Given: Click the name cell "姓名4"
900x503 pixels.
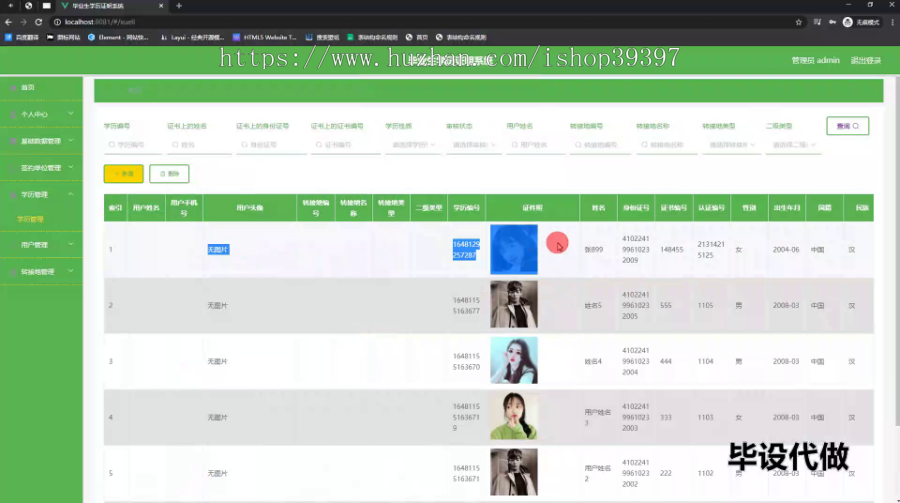Looking at the screenshot, I should click(593, 361).
